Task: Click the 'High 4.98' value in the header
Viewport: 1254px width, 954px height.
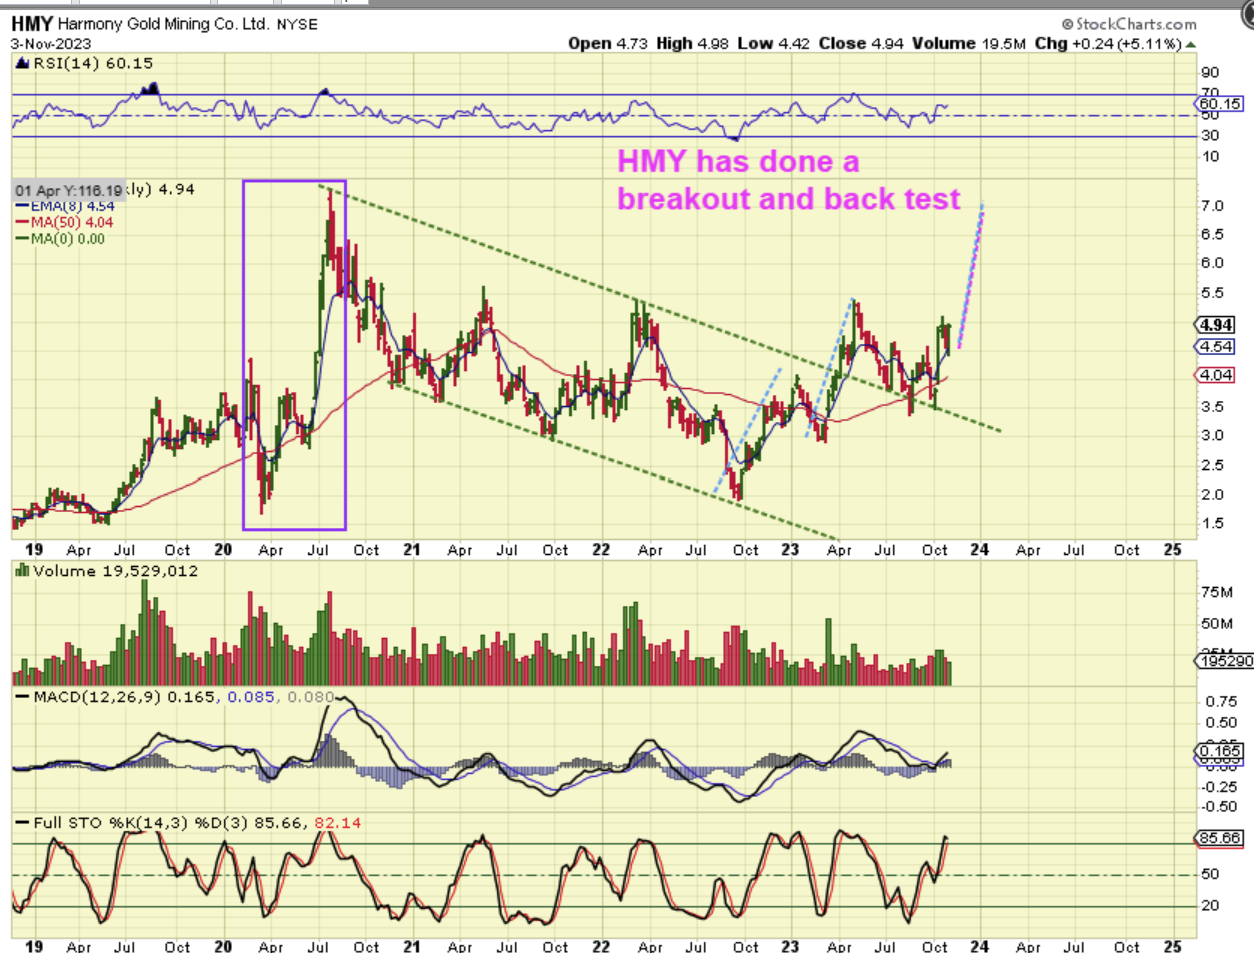Action: pyautogui.click(x=692, y=43)
